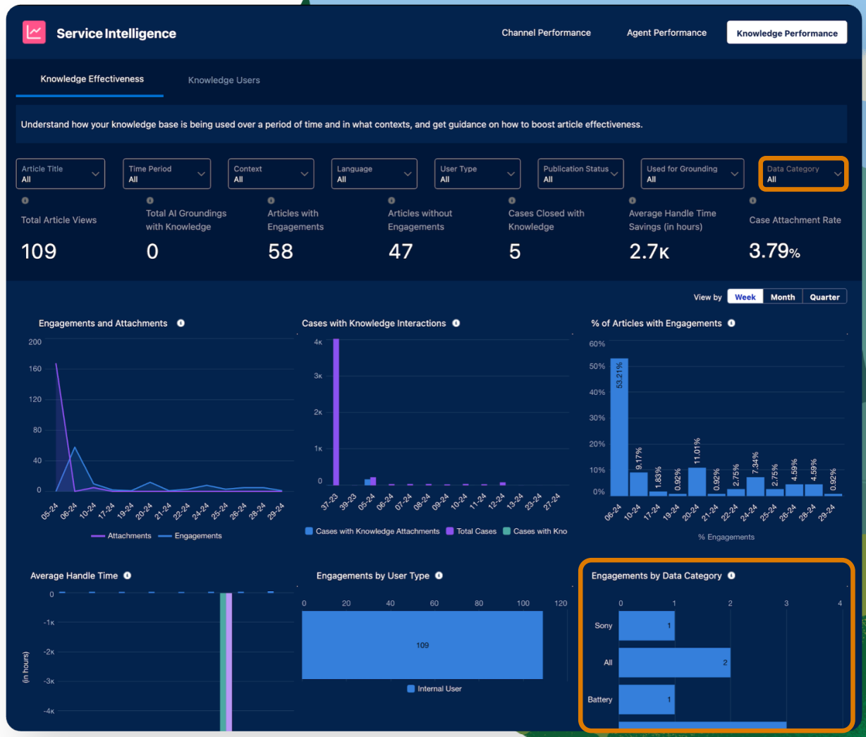Open the Data Category filter dropdown
This screenshot has width=866, height=737.
[x=803, y=174]
